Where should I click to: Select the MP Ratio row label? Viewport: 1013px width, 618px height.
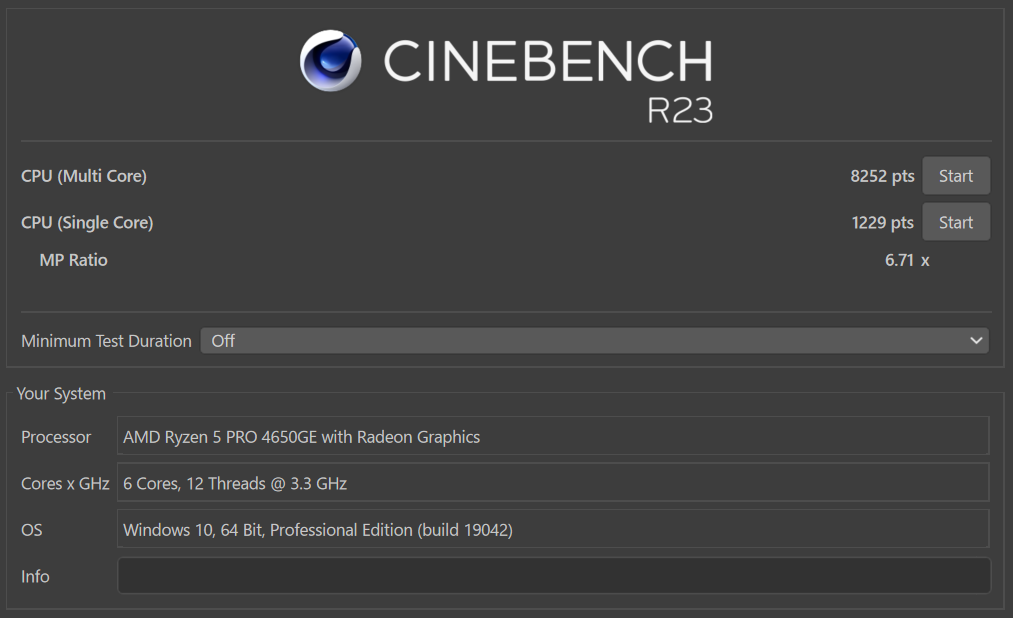[x=73, y=260]
